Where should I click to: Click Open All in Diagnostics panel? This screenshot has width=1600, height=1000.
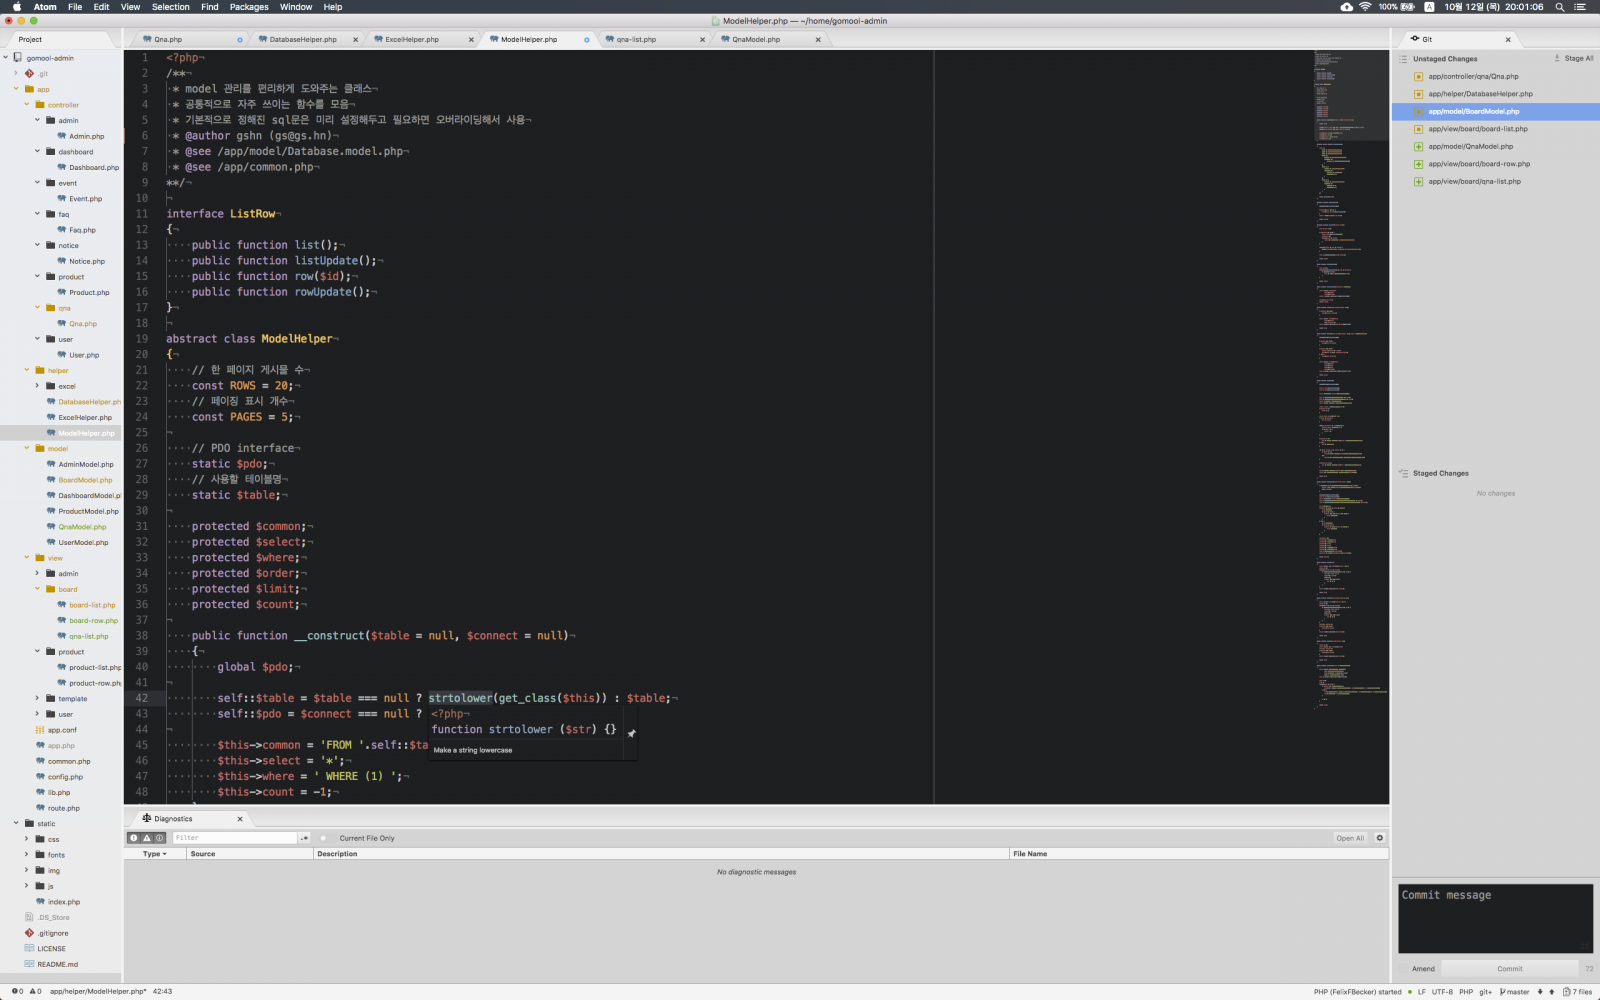1349,838
